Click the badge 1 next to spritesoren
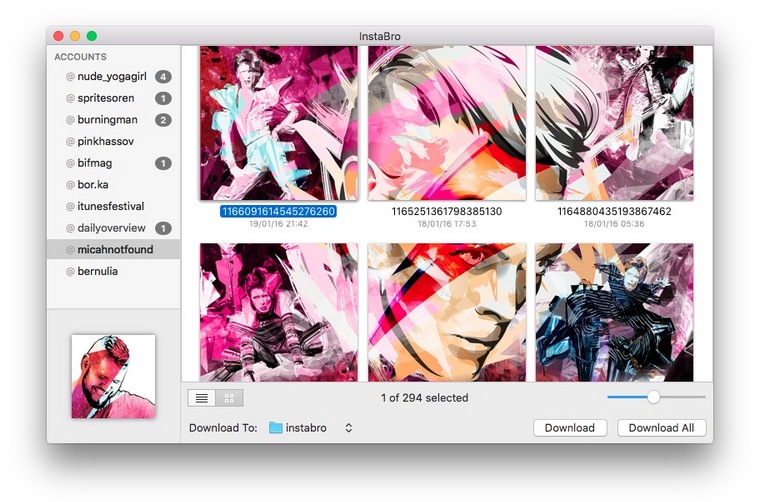This screenshot has width=760, height=502. (163, 98)
